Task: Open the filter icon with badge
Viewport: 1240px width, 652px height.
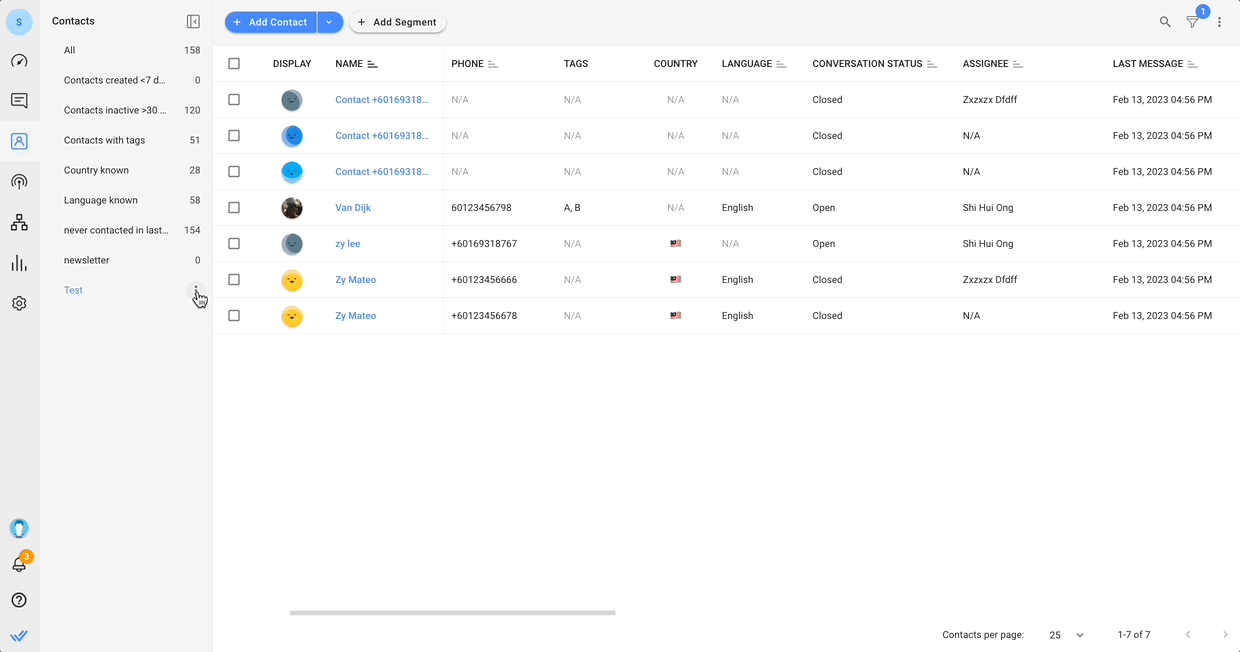Action: click(1192, 22)
